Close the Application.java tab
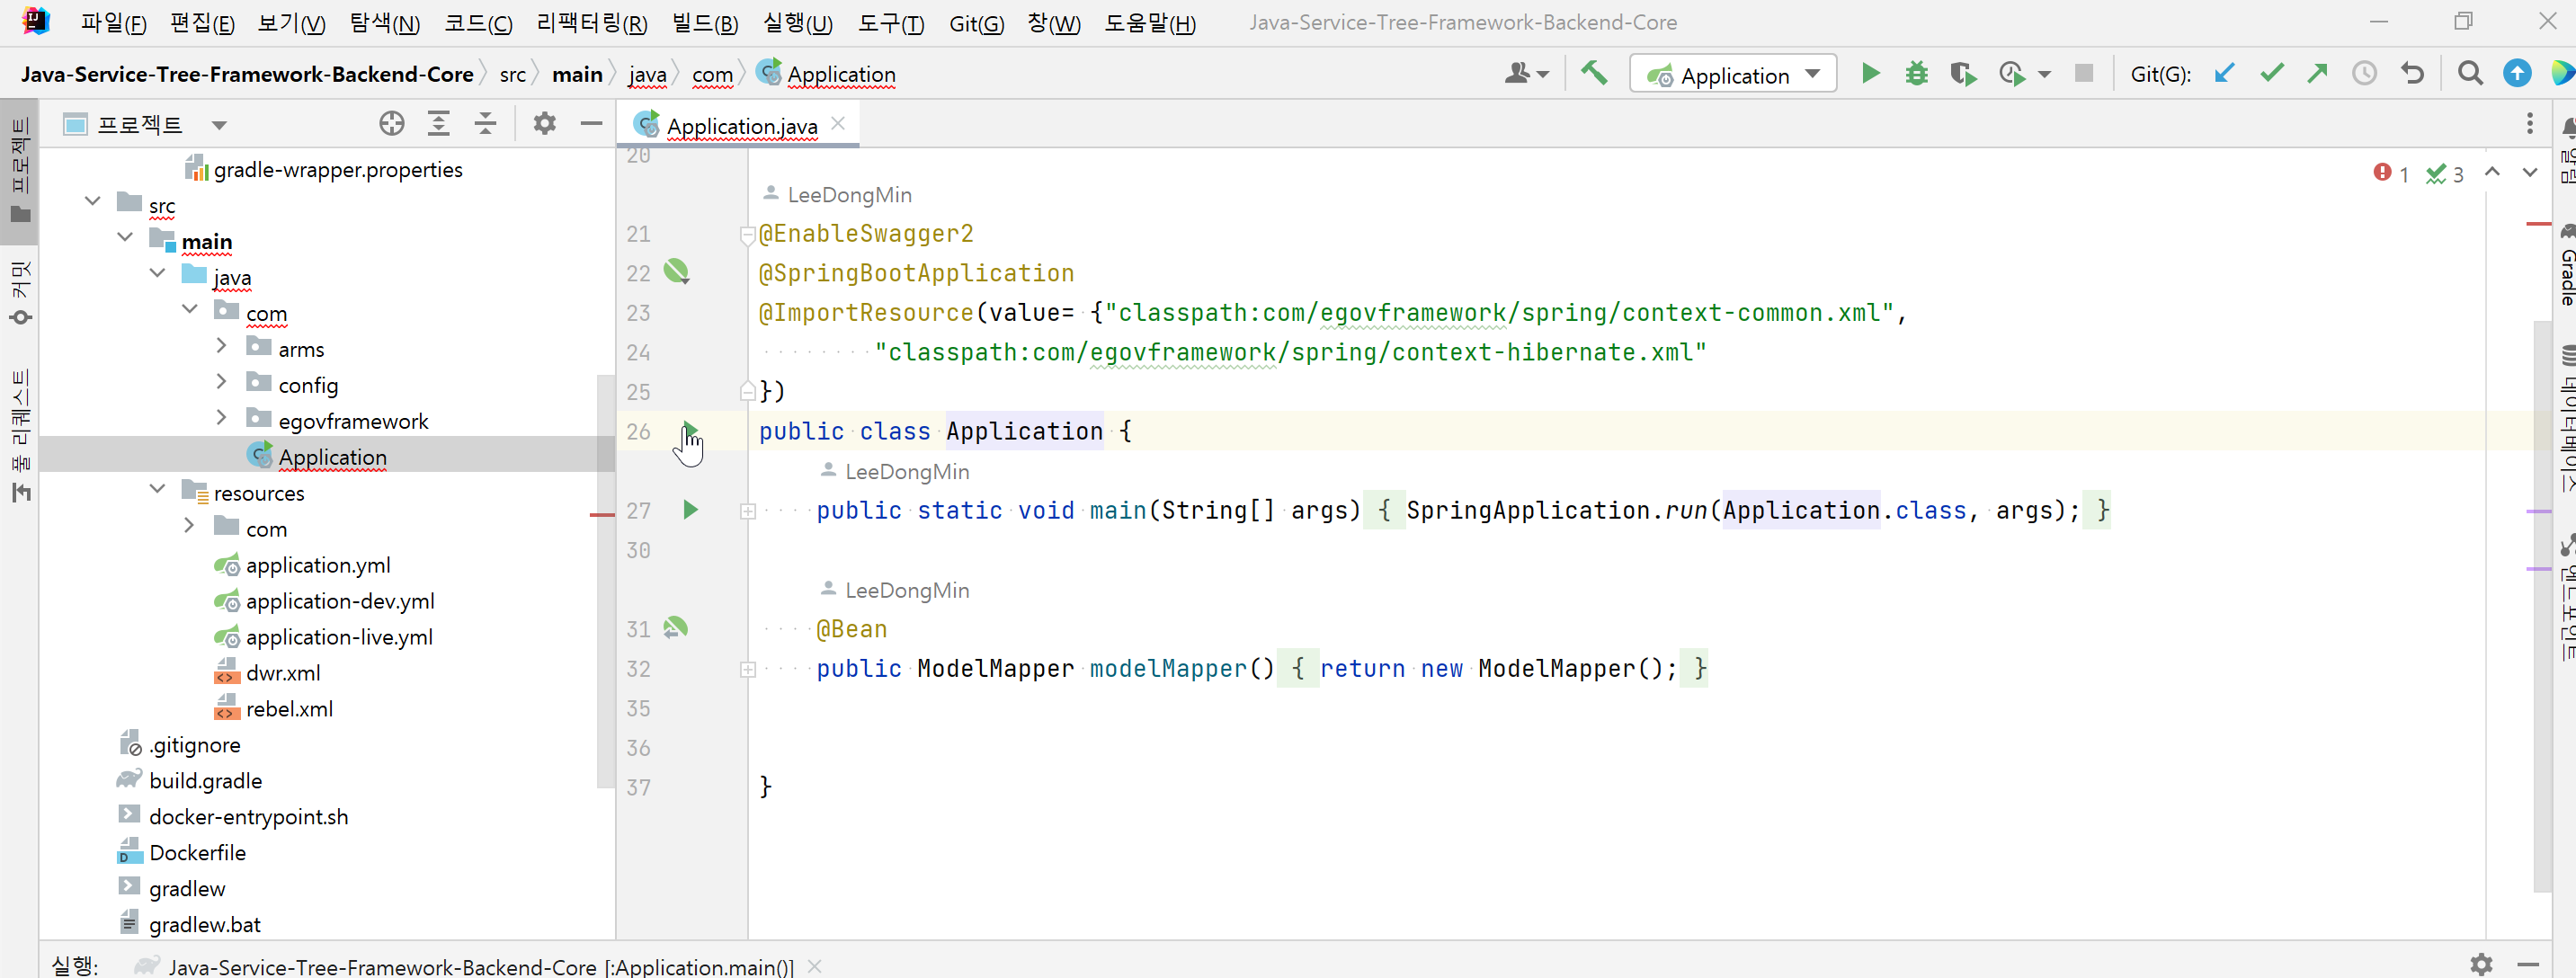 click(x=838, y=124)
